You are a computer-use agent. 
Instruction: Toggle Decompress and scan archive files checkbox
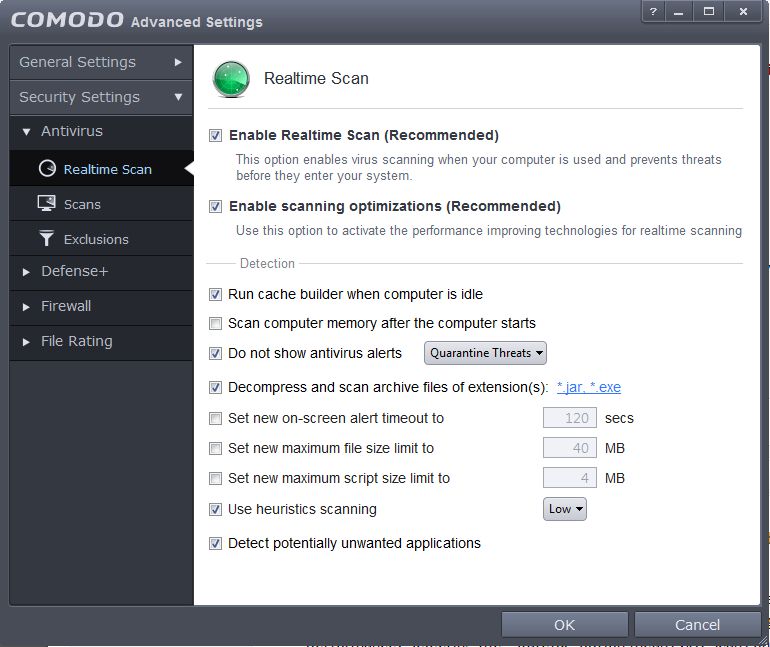pyautogui.click(x=215, y=387)
